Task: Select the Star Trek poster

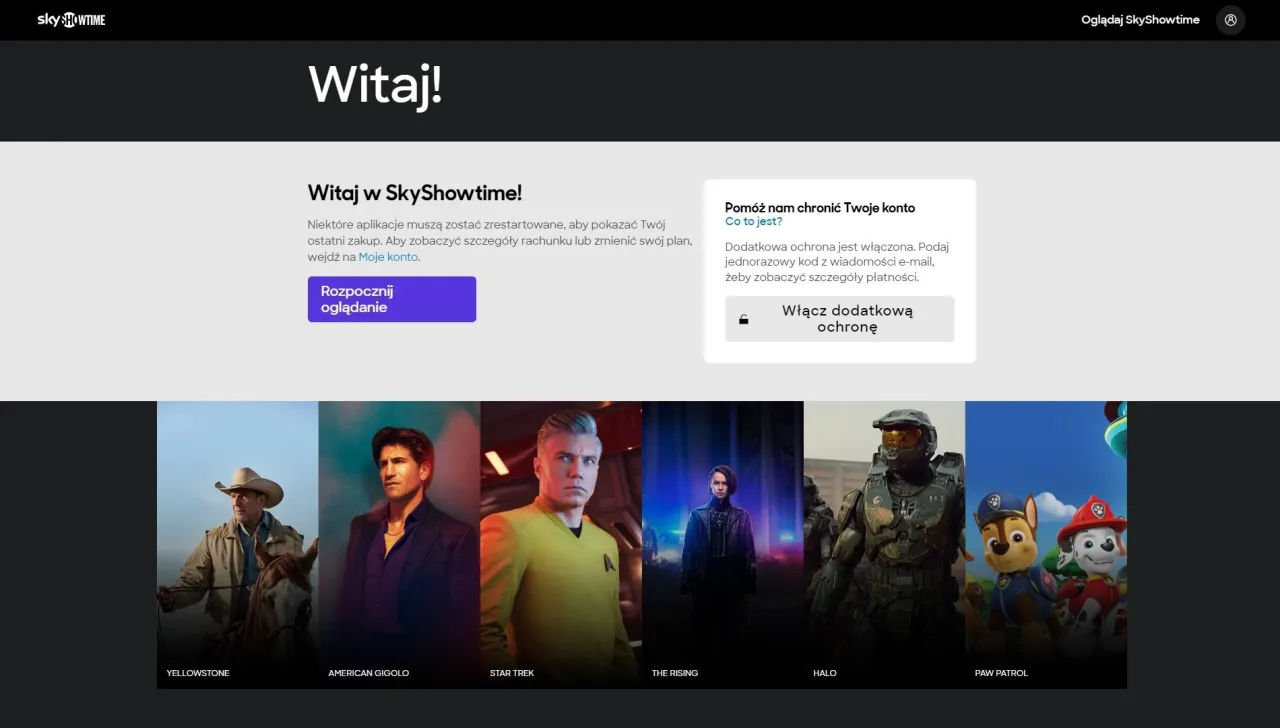Action: pos(561,544)
